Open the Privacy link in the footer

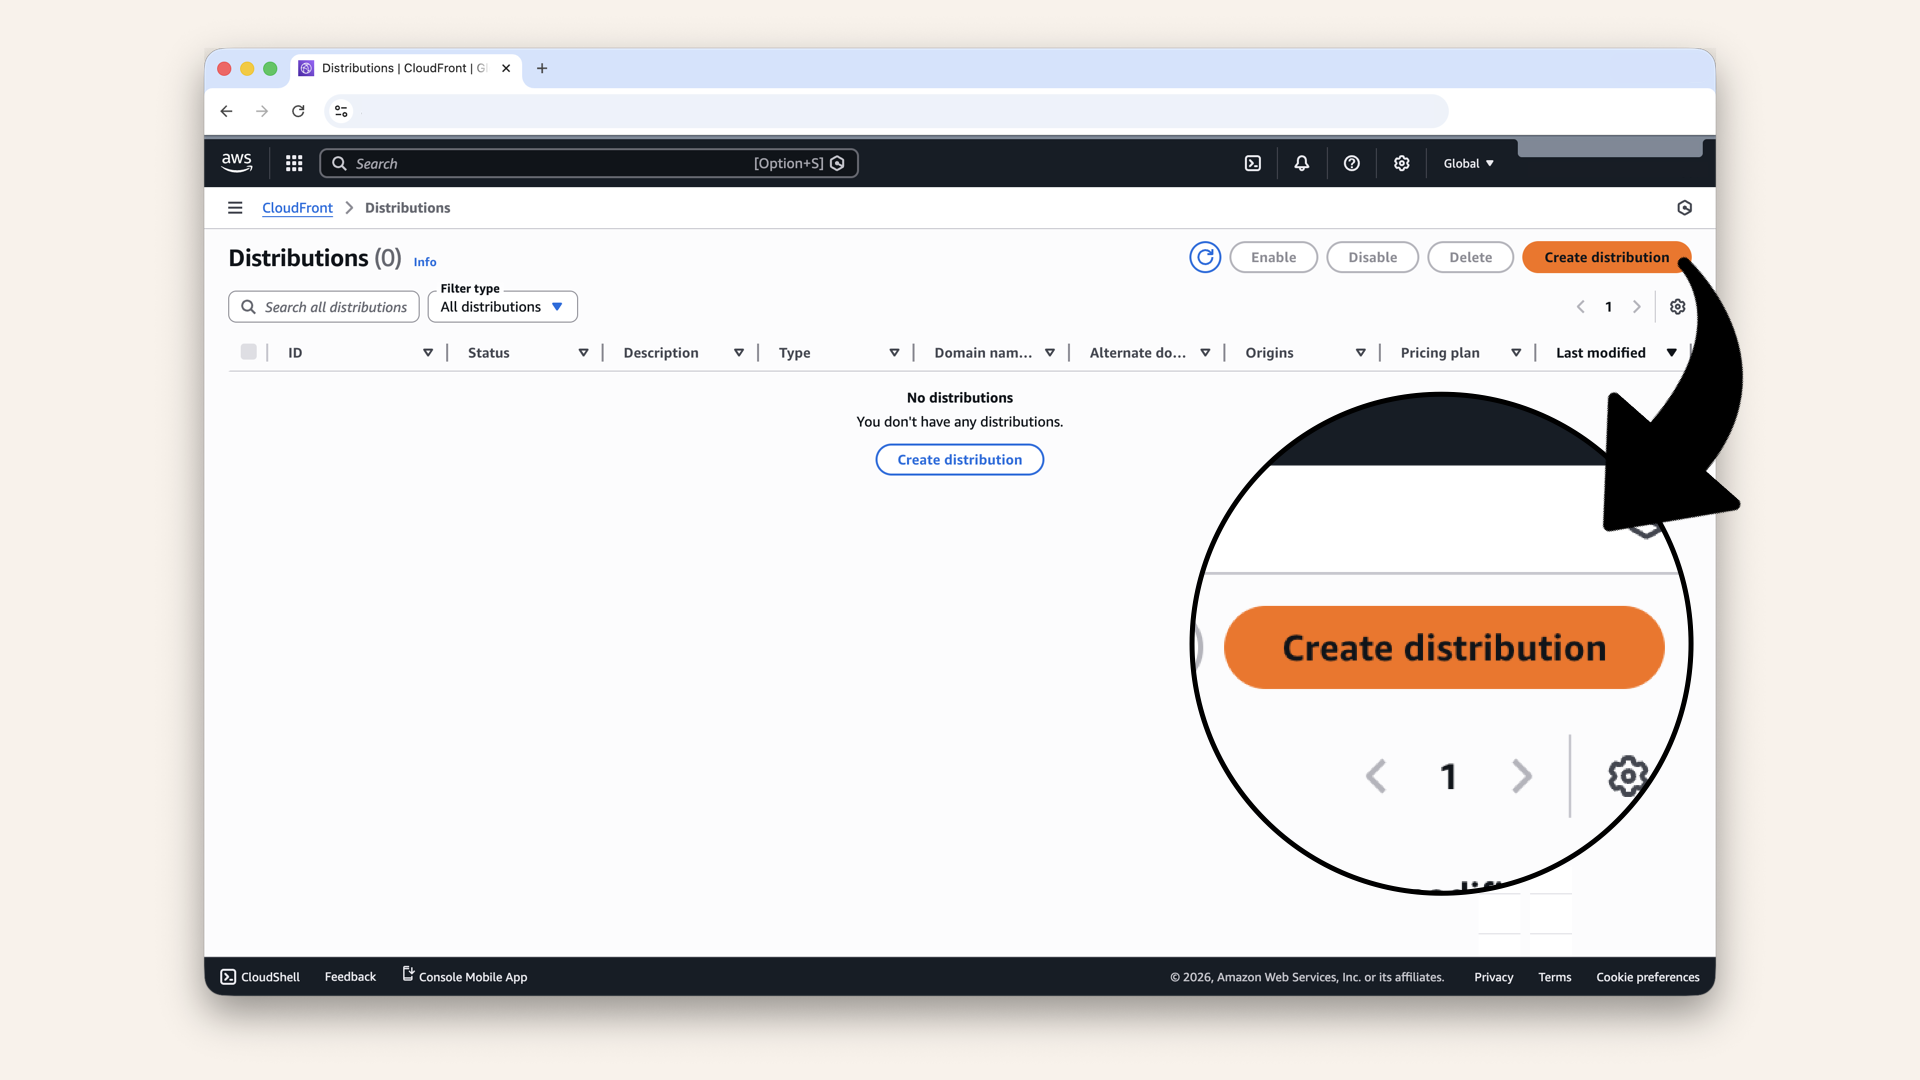click(1493, 977)
